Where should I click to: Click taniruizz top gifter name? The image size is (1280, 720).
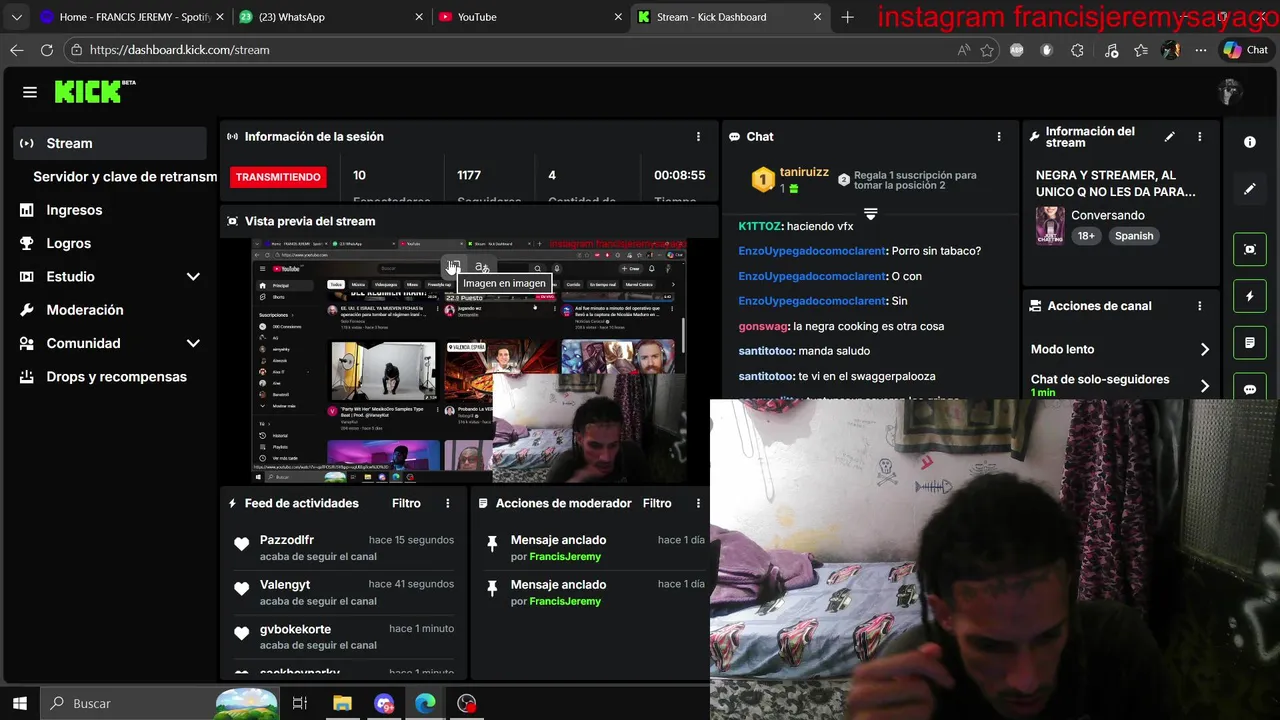click(804, 172)
